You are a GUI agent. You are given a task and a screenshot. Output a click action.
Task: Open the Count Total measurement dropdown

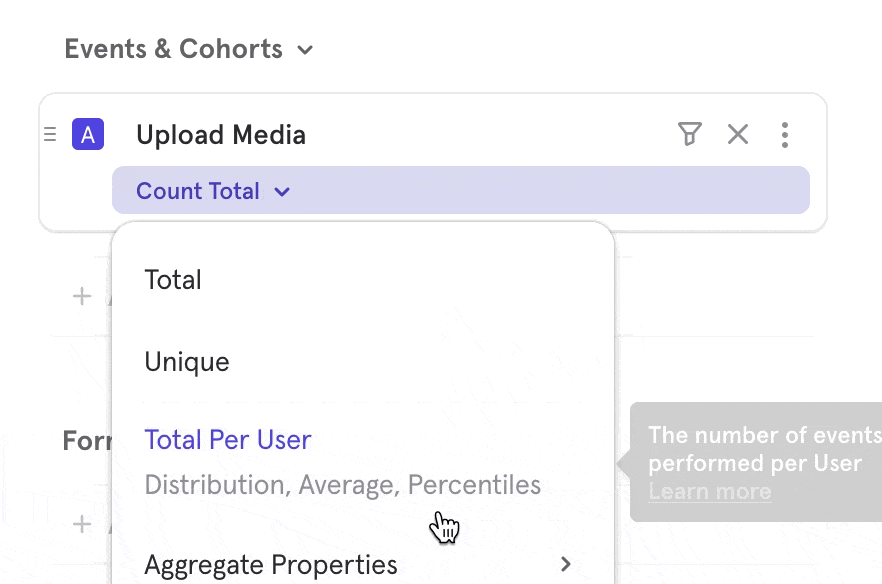[x=198, y=191]
